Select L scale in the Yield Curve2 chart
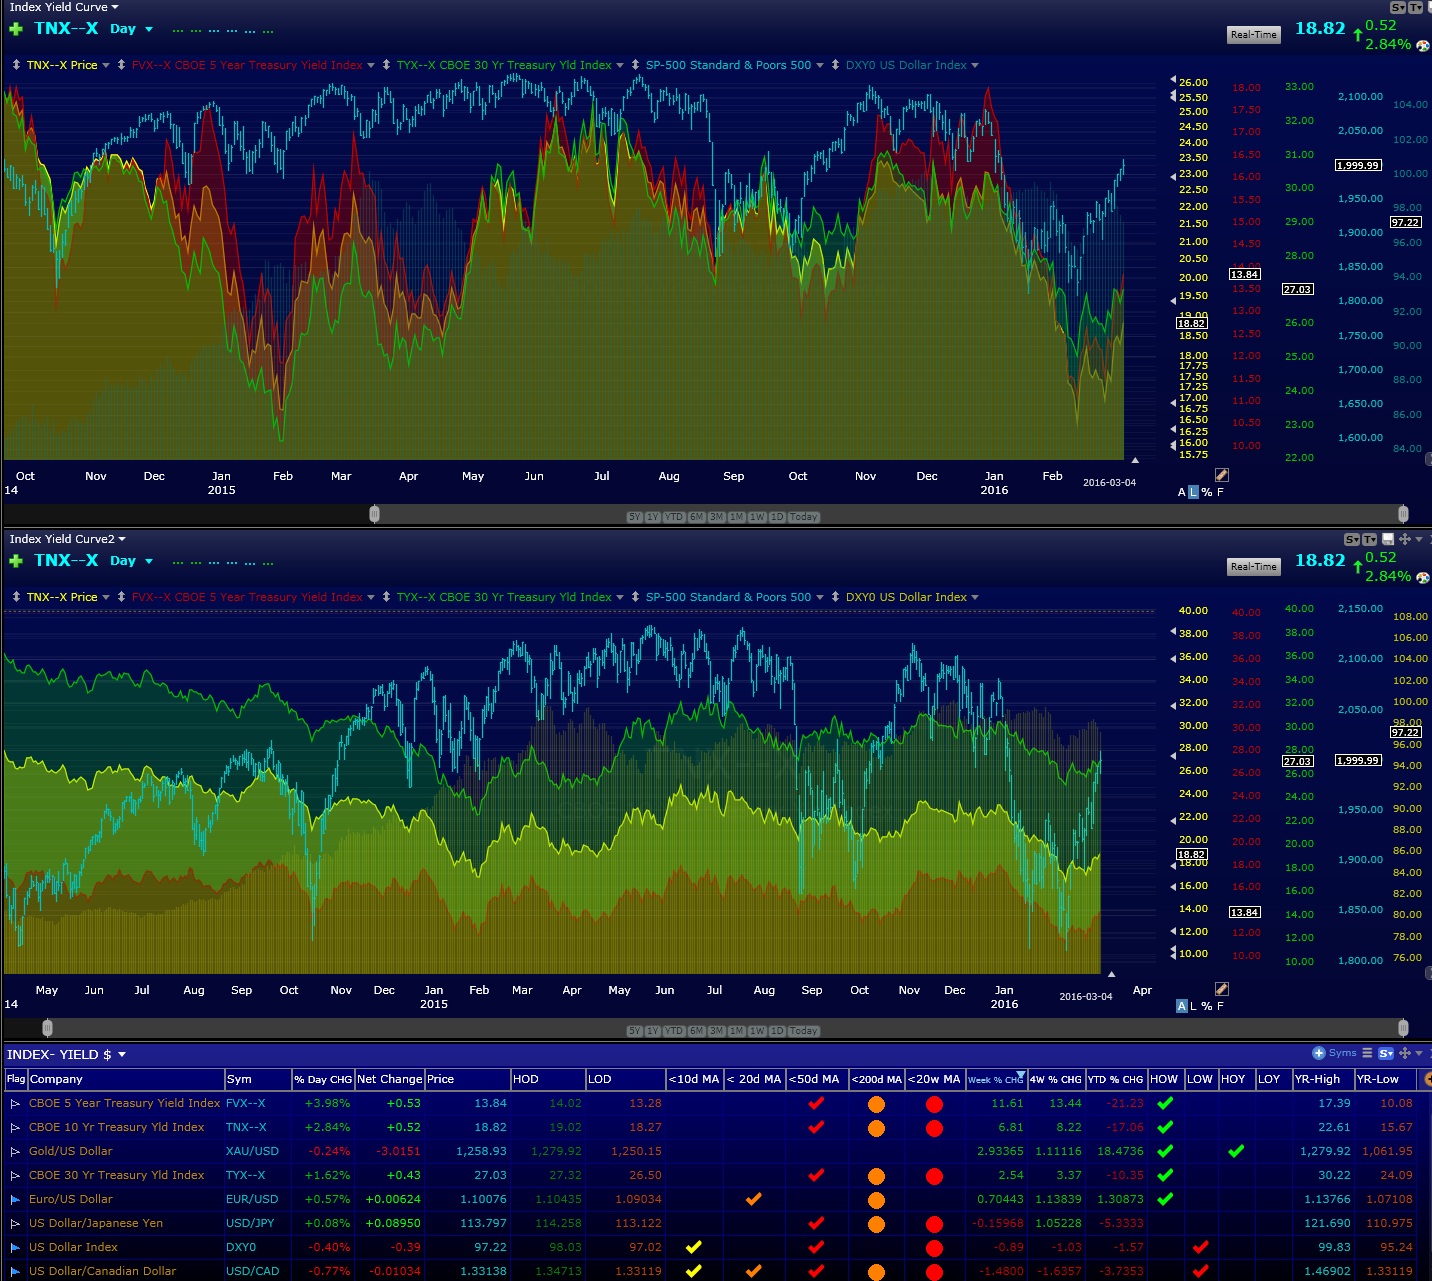Screen dimensions: 1432x1281 click(1193, 1006)
